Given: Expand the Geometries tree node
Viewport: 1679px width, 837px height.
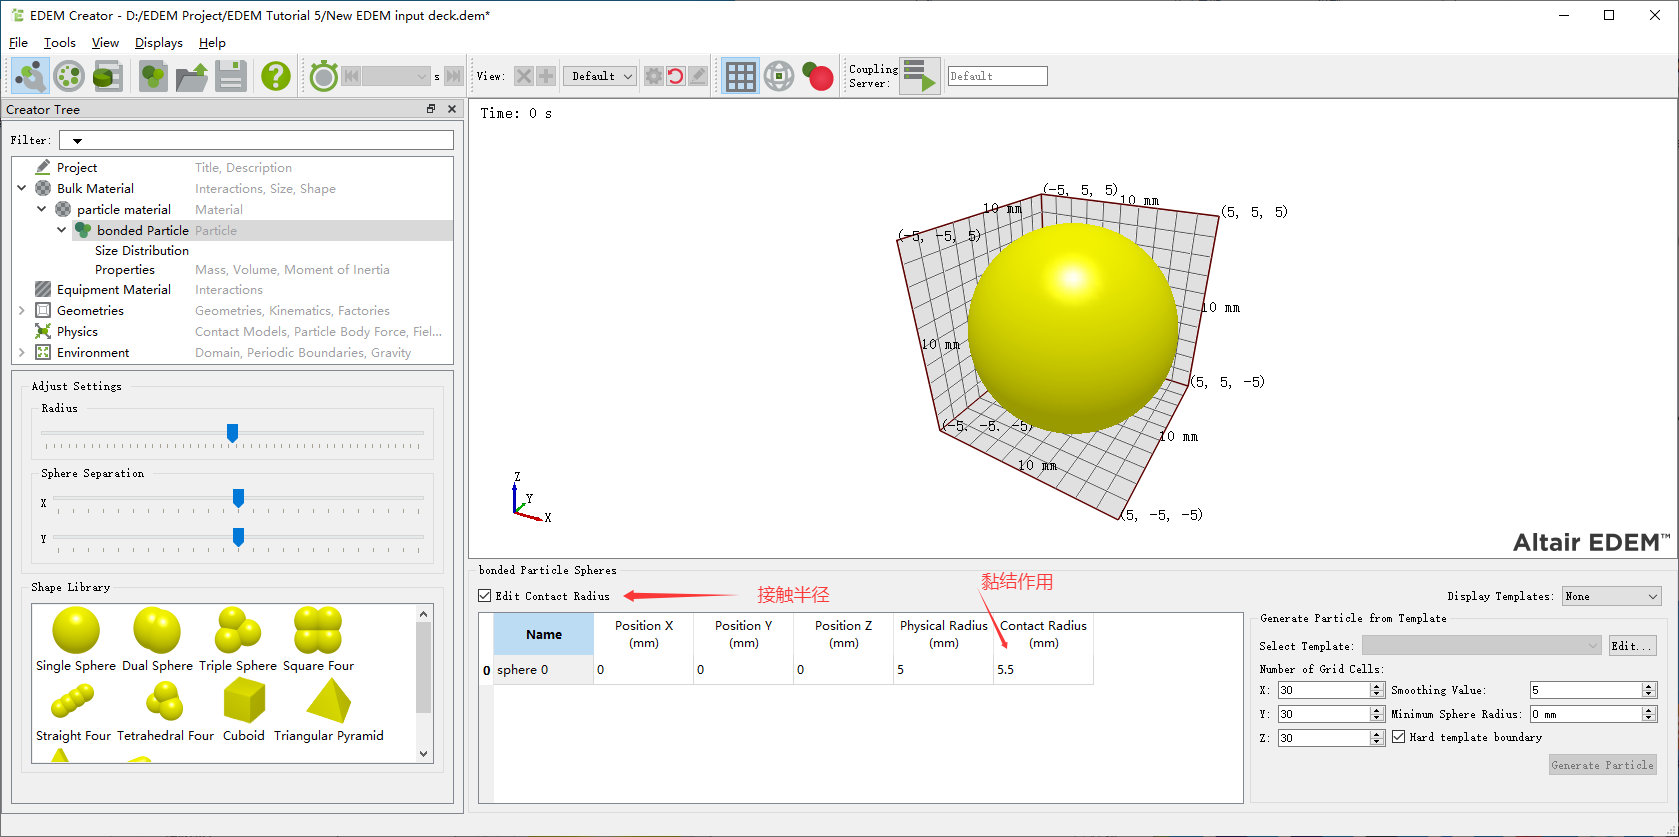Looking at the screenshot, I should [22, 311].
